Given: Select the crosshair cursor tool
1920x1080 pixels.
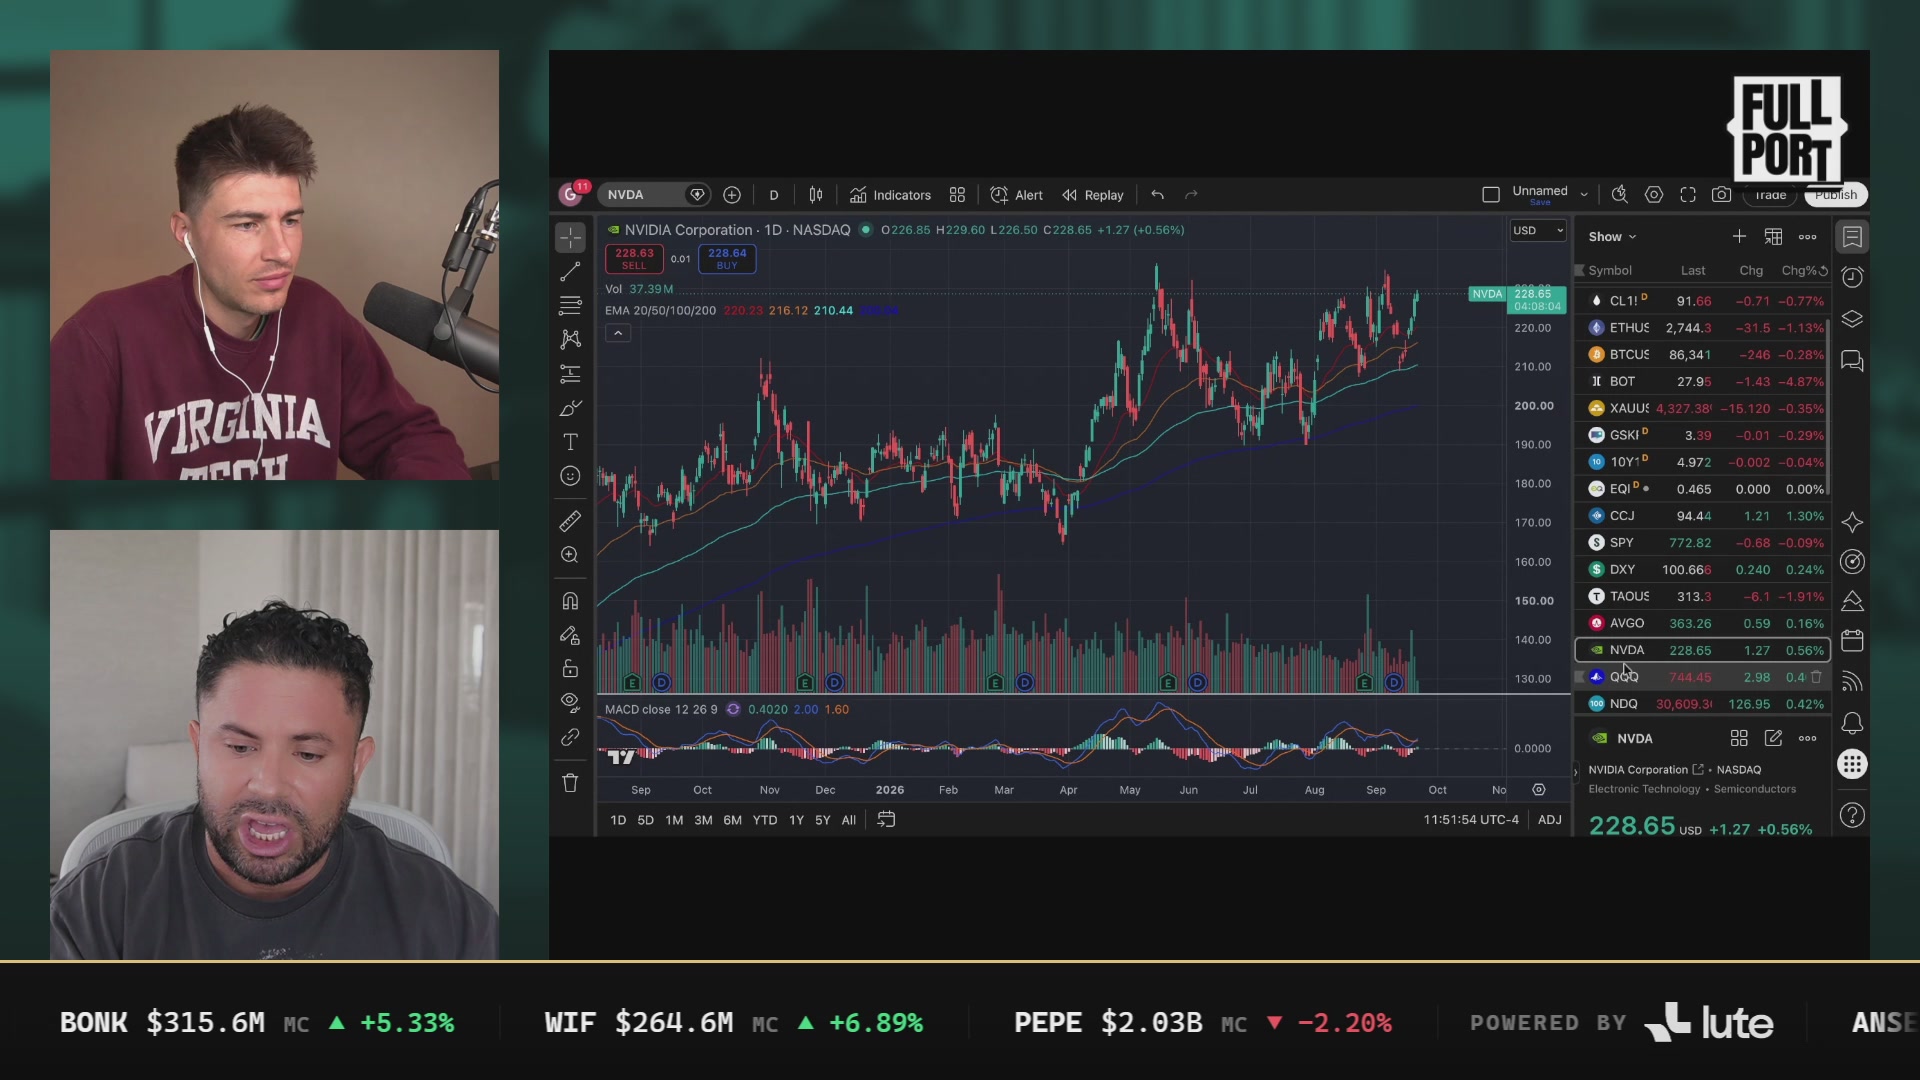Looking at the screenshot, I should [570, 237].
